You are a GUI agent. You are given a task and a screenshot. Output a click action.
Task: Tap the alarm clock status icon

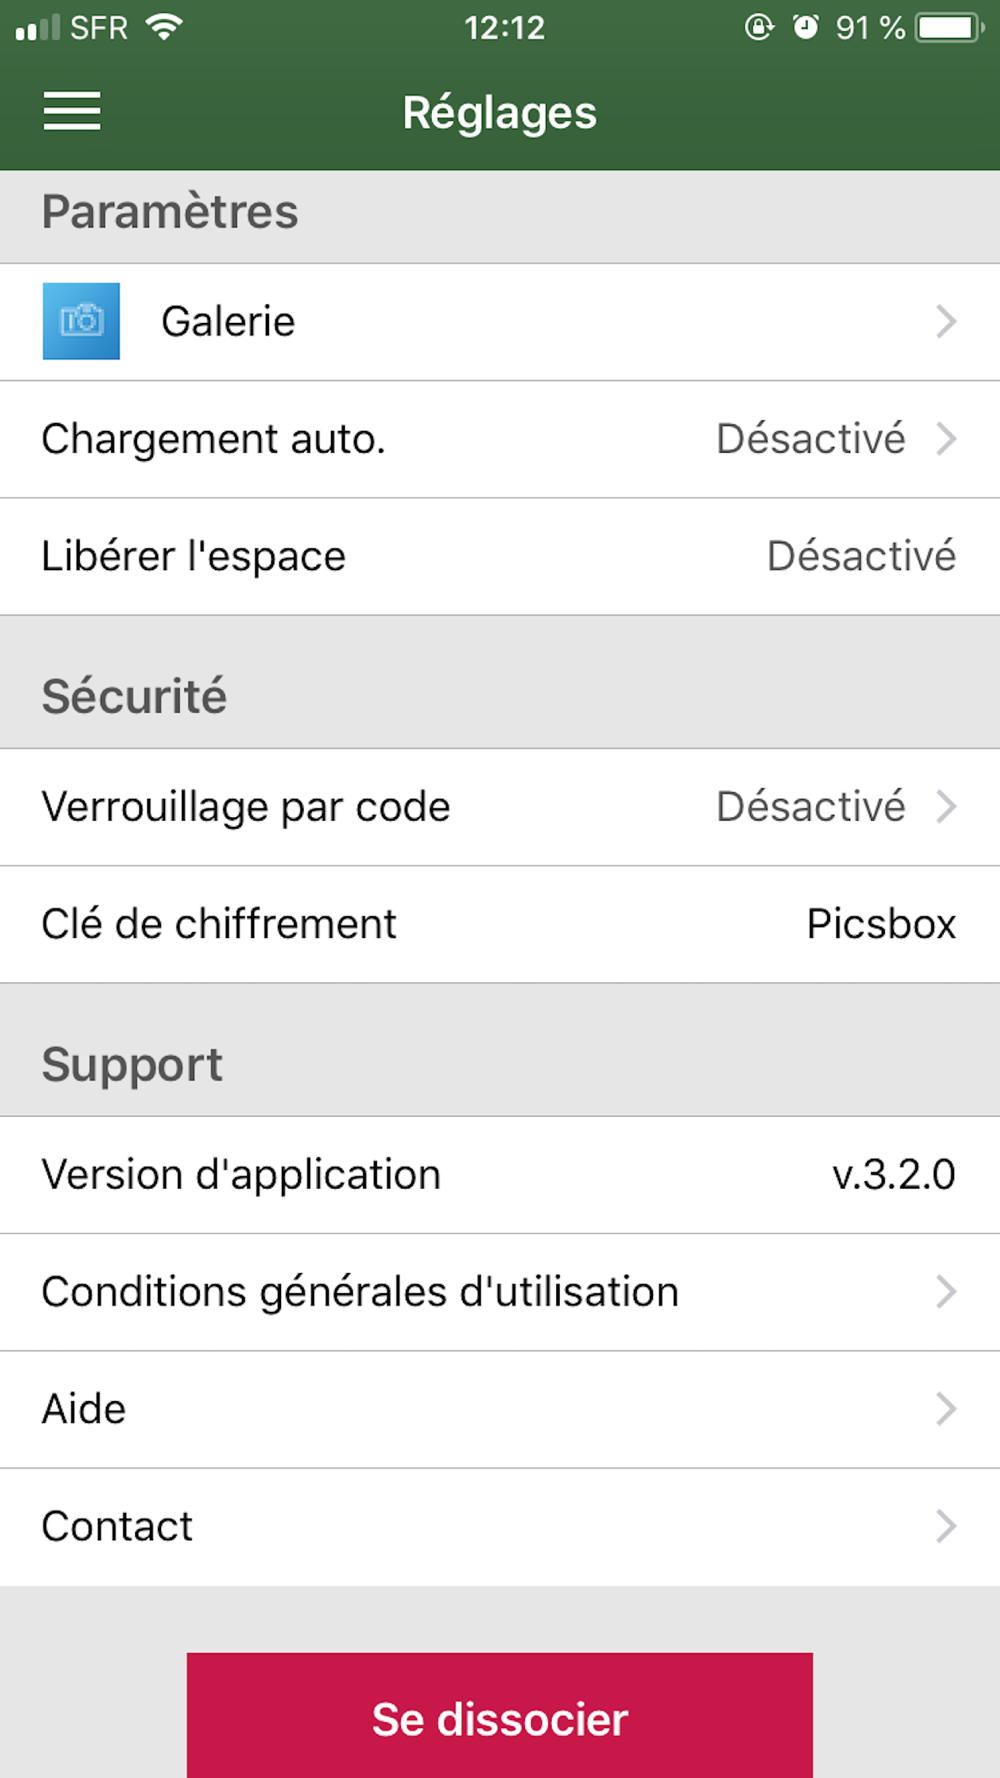[x=805, y=27]
